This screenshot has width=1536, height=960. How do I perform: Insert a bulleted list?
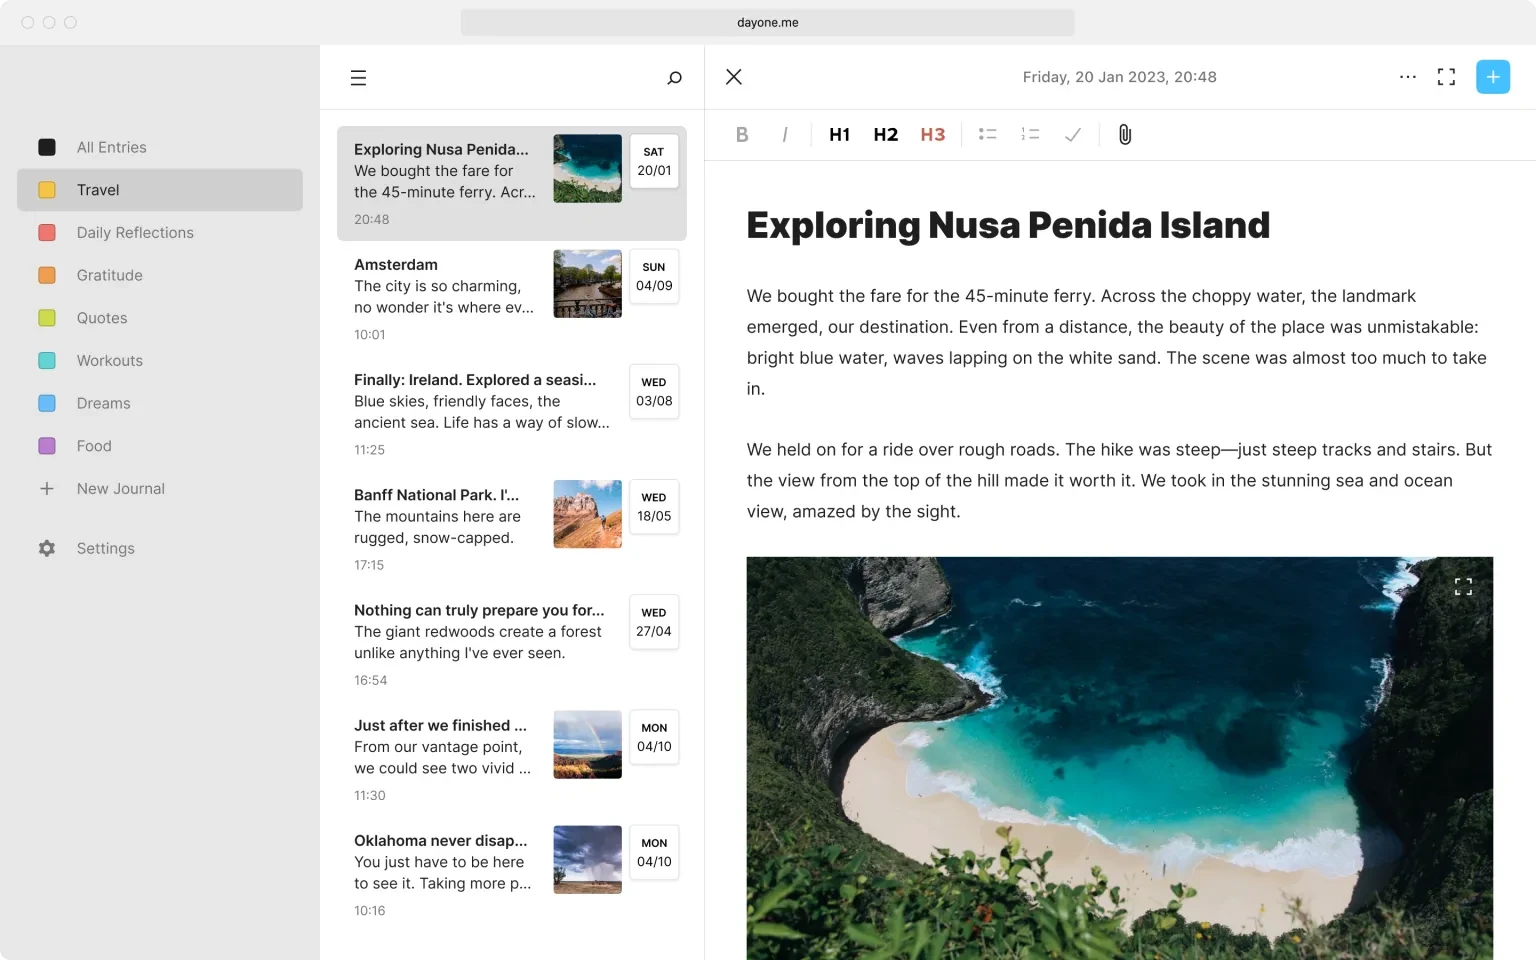987,135
